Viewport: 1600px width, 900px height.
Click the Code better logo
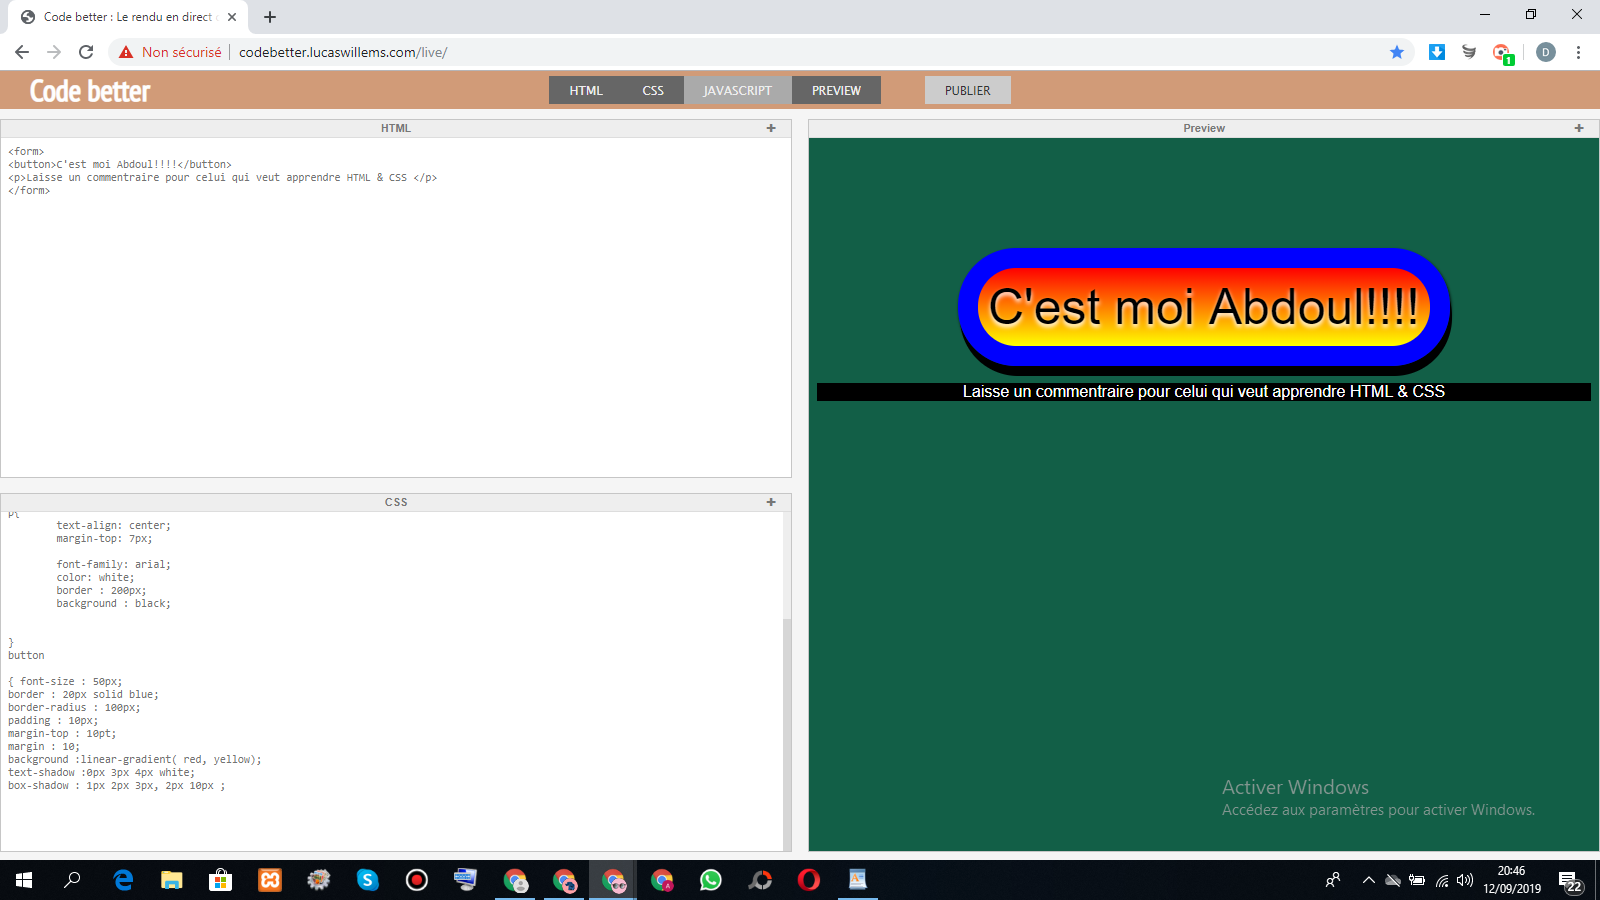pos(90,91)
